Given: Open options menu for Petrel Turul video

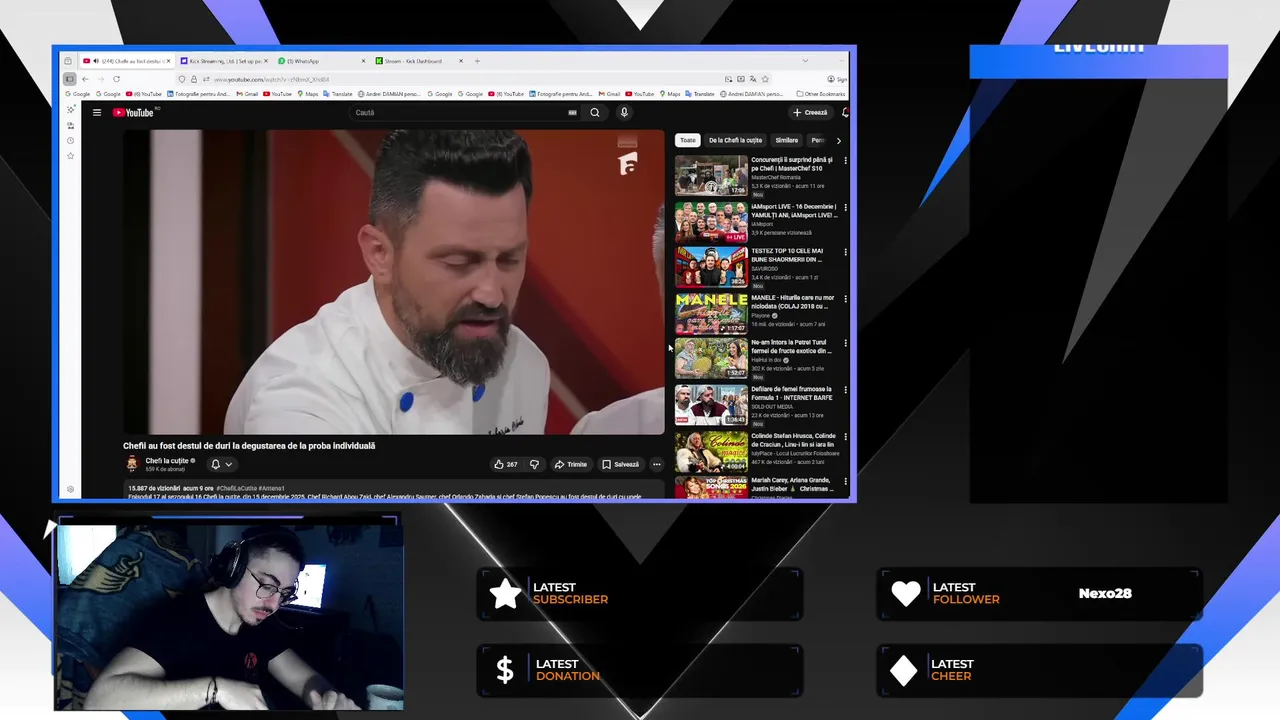Looking at the screenshot, I should (x=845, y=344).
